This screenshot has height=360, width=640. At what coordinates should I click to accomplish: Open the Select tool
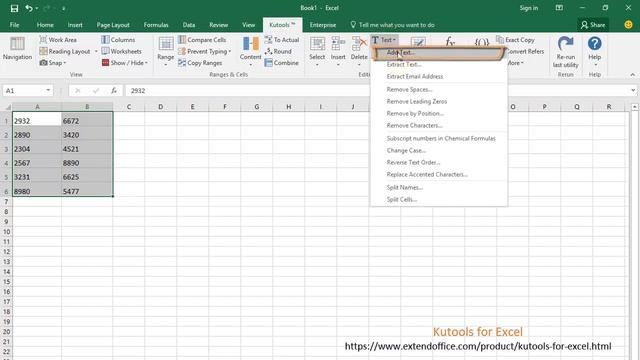click(x=317, y=52)
